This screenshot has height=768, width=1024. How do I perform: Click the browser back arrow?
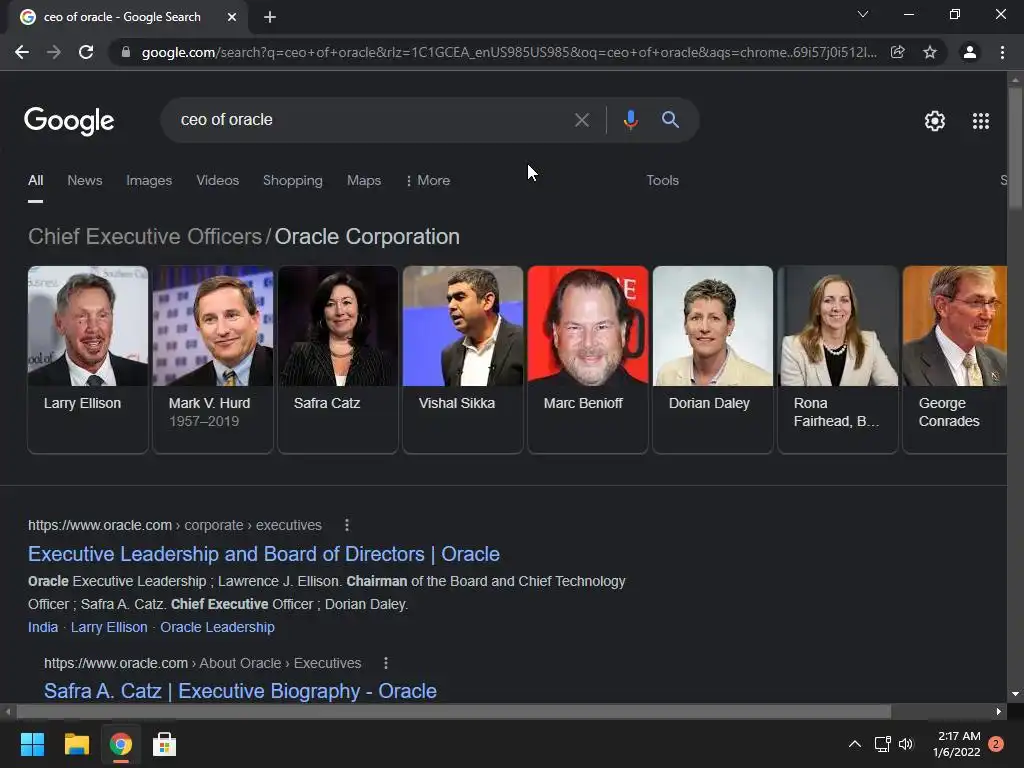(x=22, y=52)
